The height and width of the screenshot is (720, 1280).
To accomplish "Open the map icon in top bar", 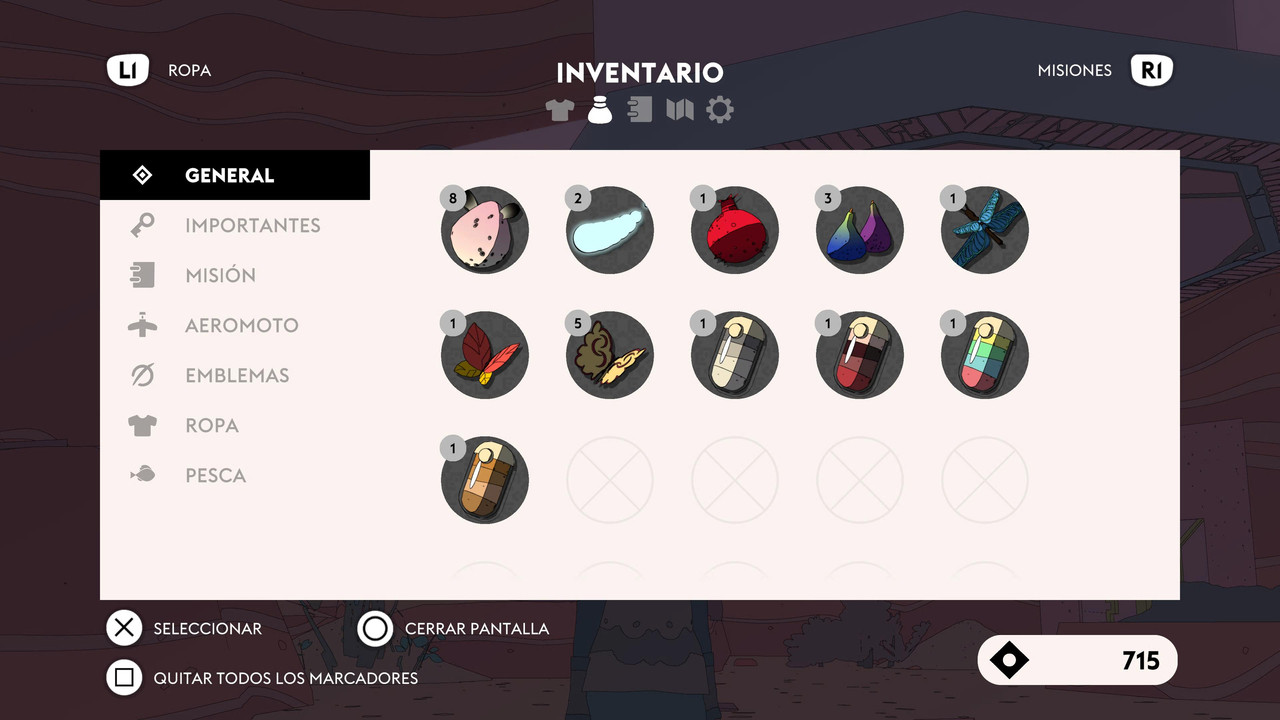I will click(x=680, y=110).
